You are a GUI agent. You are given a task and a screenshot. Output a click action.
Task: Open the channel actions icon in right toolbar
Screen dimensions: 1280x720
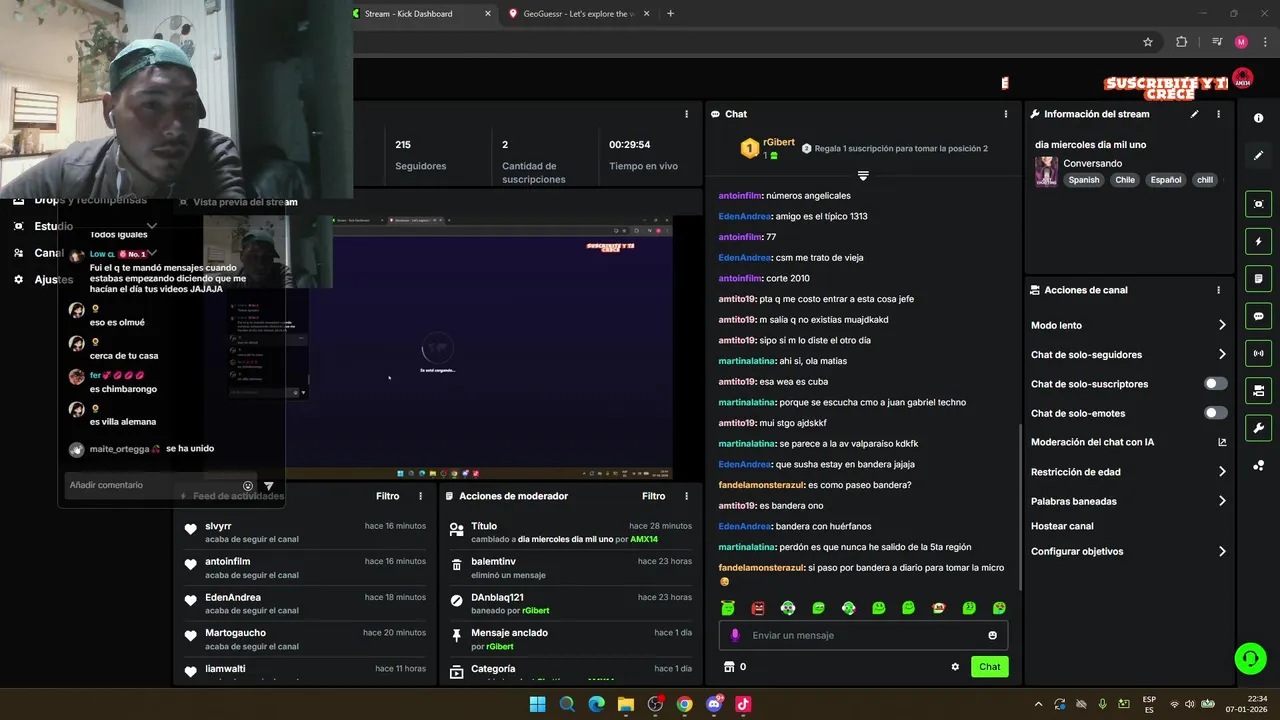(1258, 390)
